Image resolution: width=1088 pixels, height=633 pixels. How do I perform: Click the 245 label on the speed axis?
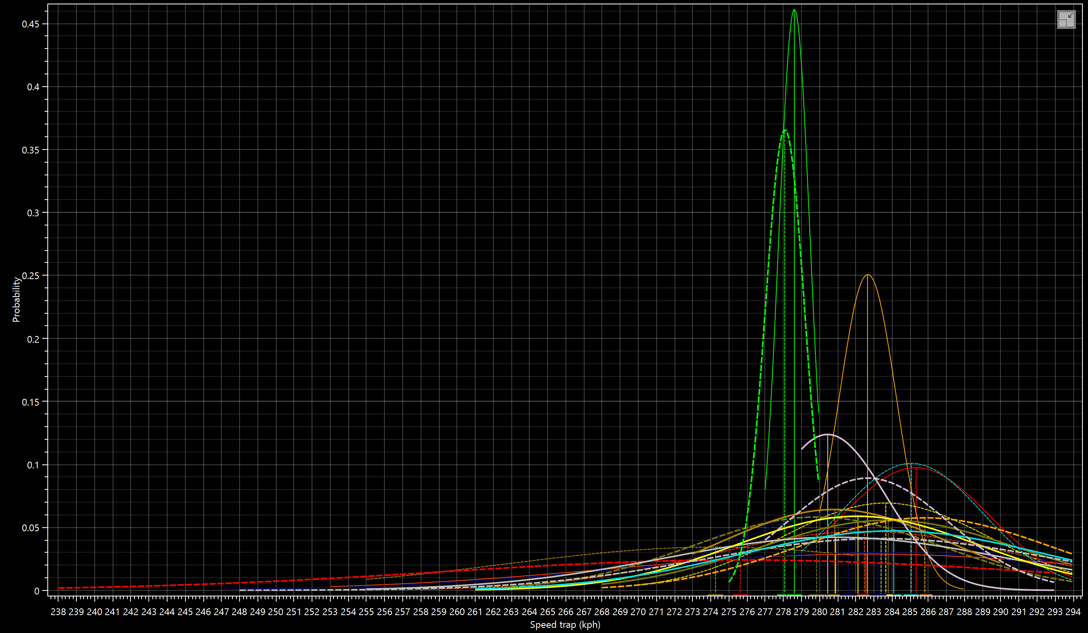(x=185, y=611)
